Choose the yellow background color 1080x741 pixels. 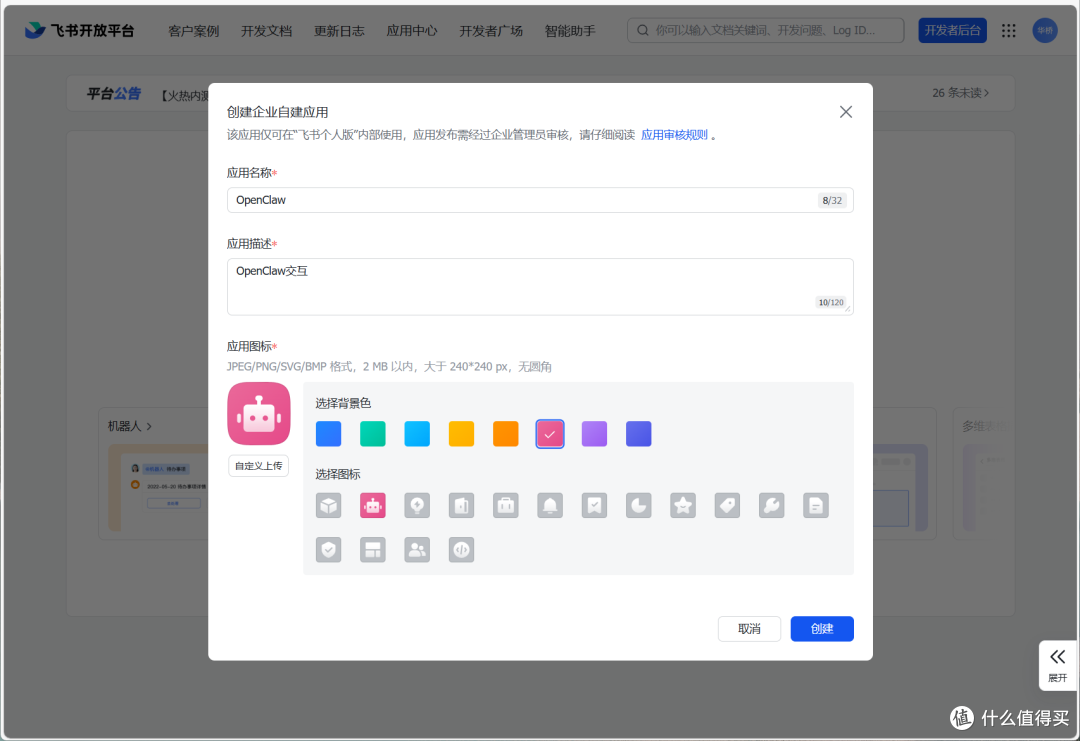461,434
